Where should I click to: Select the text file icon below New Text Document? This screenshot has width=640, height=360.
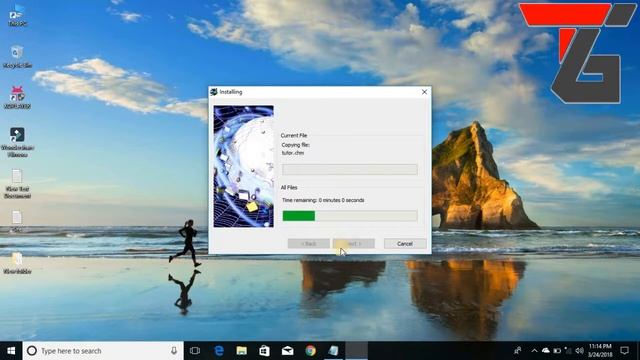(x=17, y=221)
